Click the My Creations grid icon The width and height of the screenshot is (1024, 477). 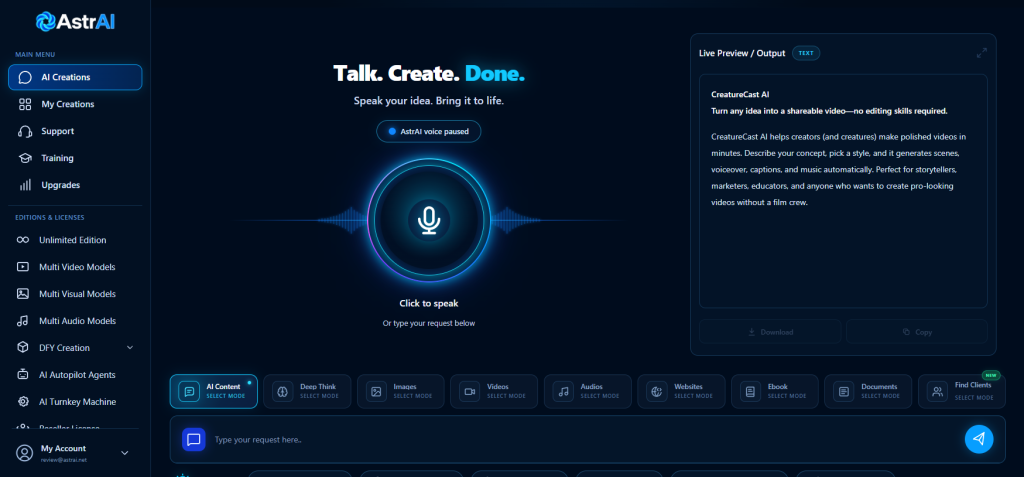pos(25,105)
